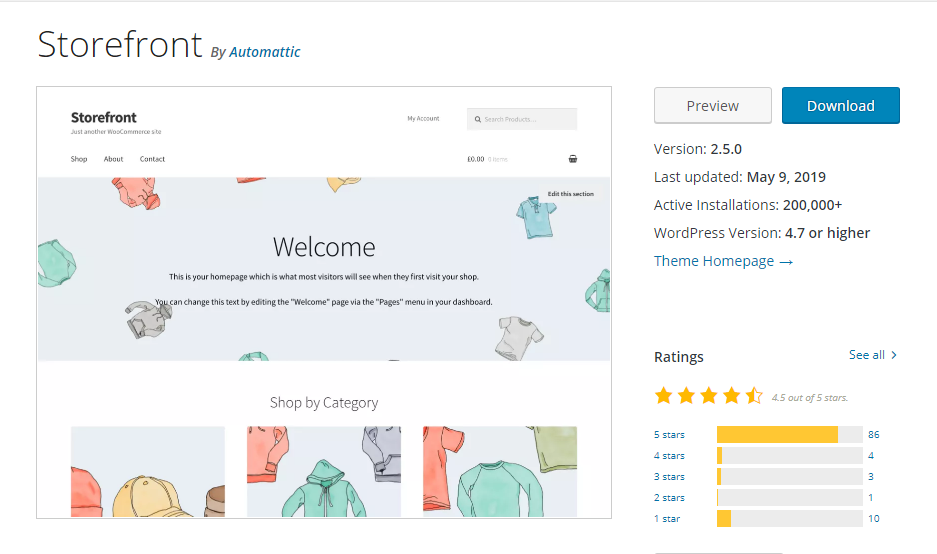Open the 4 stars reviews link

[669, 456]
